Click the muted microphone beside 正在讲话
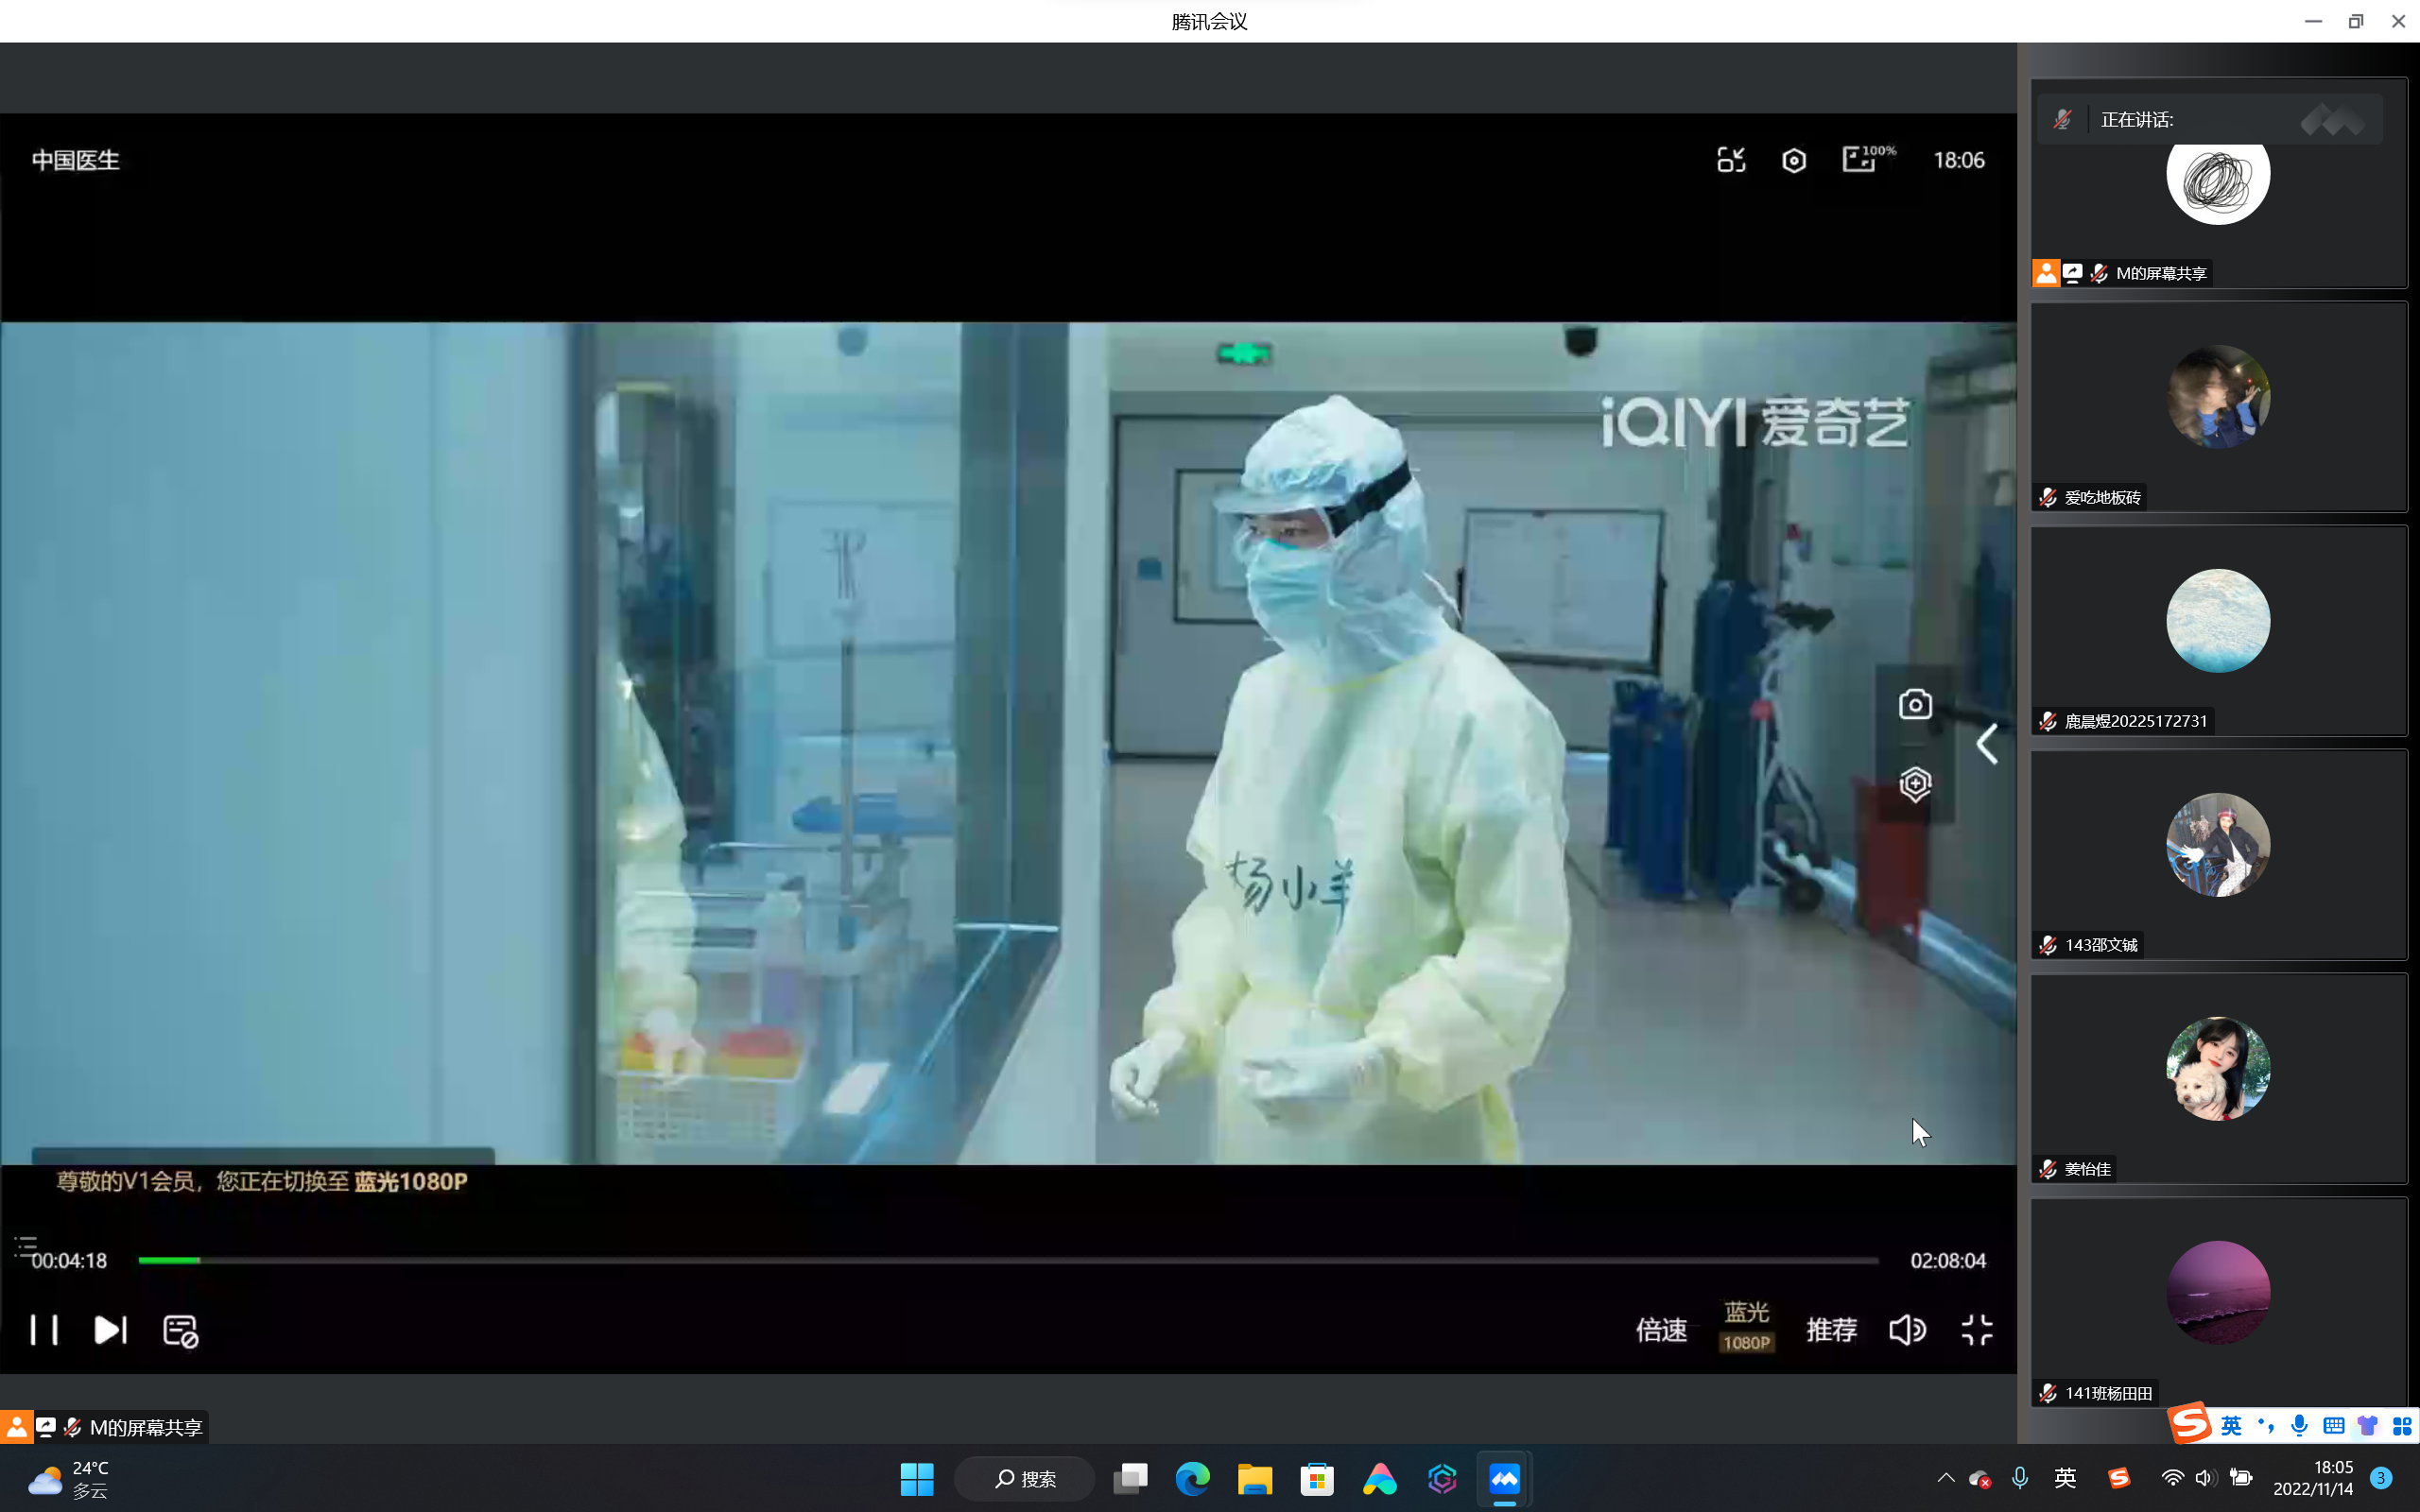2420x1512 pixels. pyautogui.click(x=2062, y=120)
